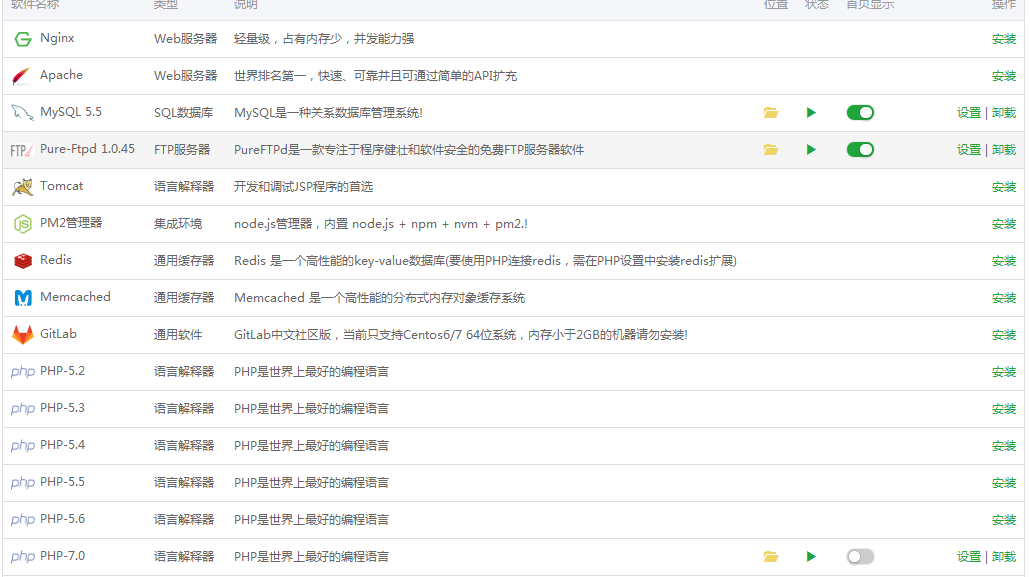The width and height of the screenshot is (1030, 577).
Task: Click the Tomcat cat icon
Action: [23, 187]
